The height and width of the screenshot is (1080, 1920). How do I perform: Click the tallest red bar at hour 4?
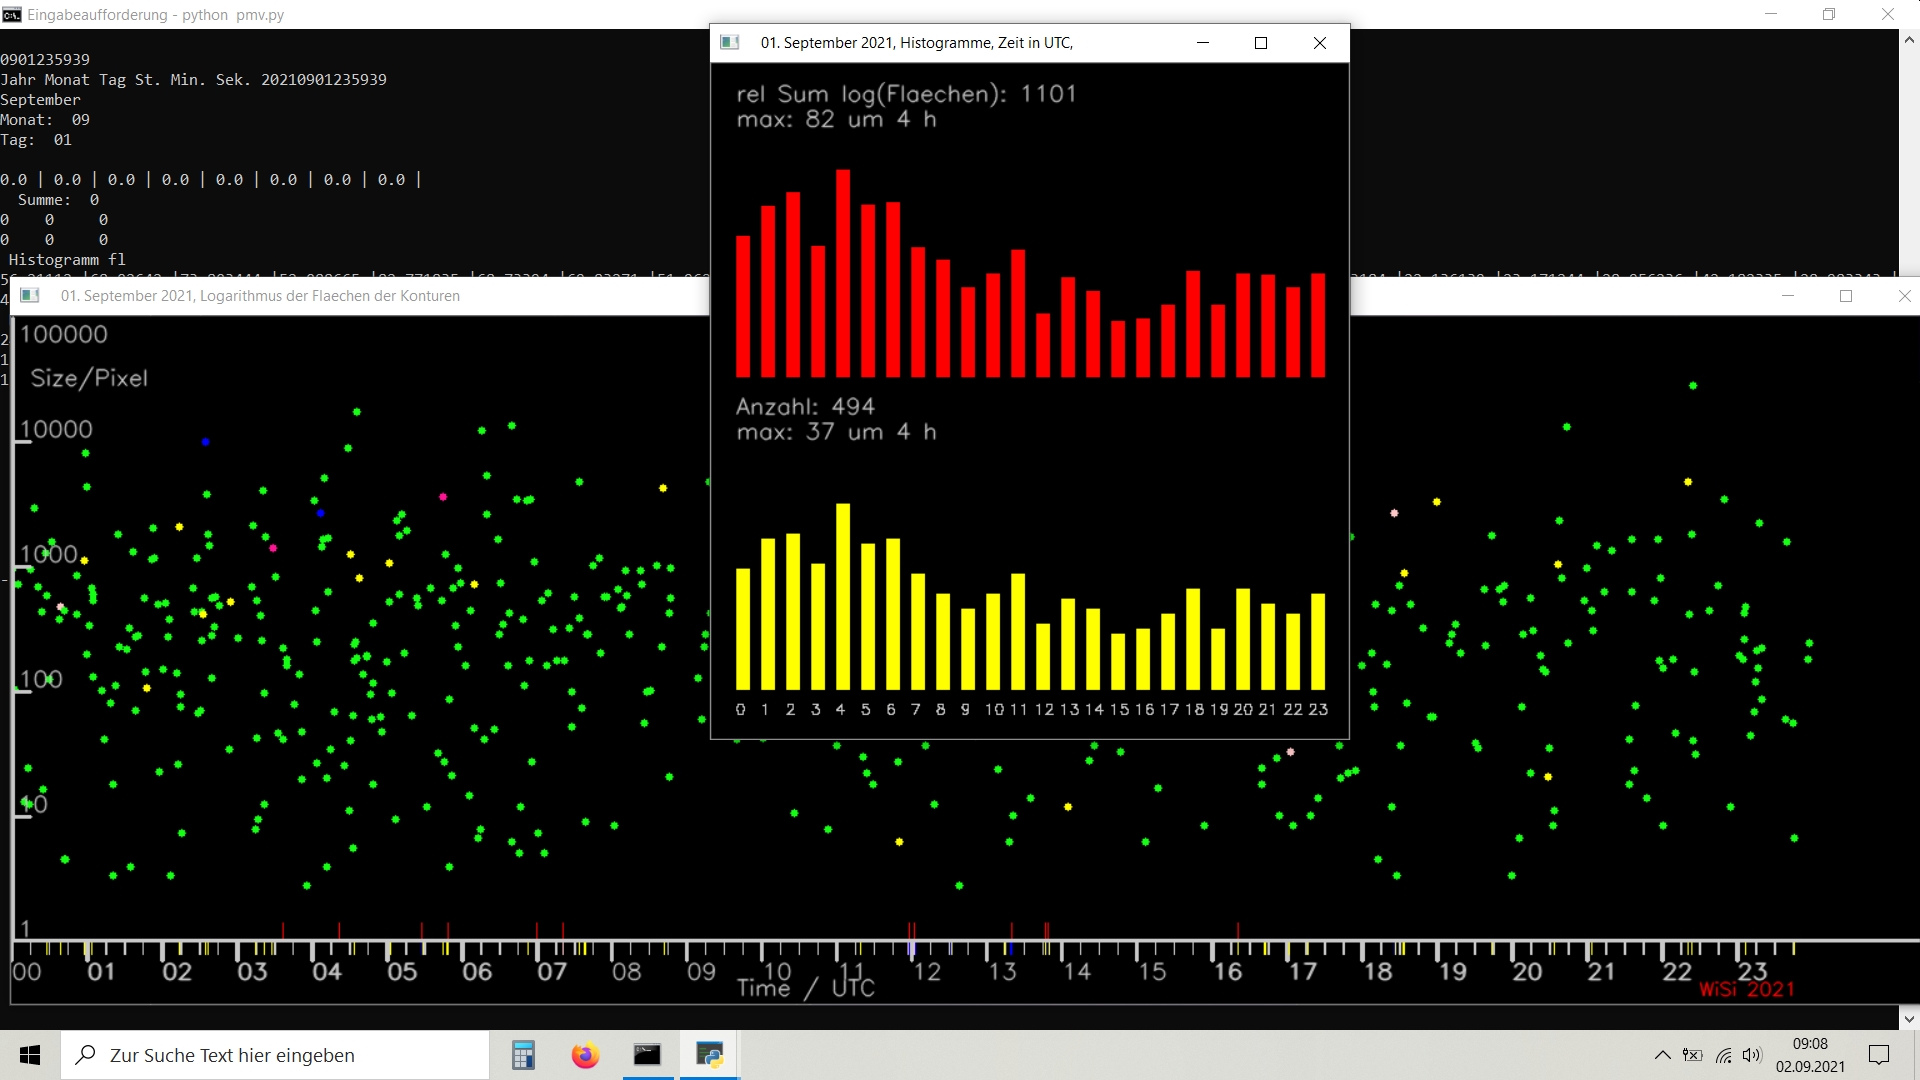pos(843,273)
